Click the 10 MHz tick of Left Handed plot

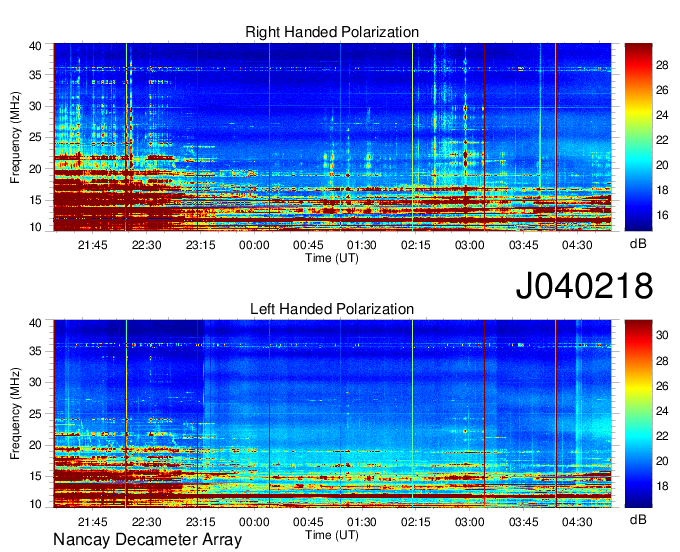(35, 504)
